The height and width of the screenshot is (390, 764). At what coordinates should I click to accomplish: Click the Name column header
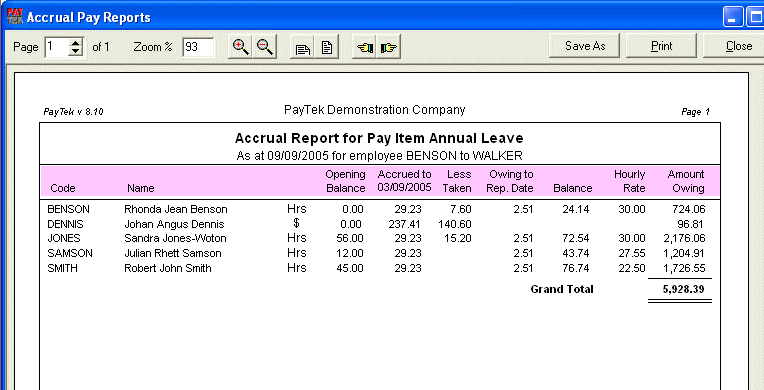[x=140, y=188]
